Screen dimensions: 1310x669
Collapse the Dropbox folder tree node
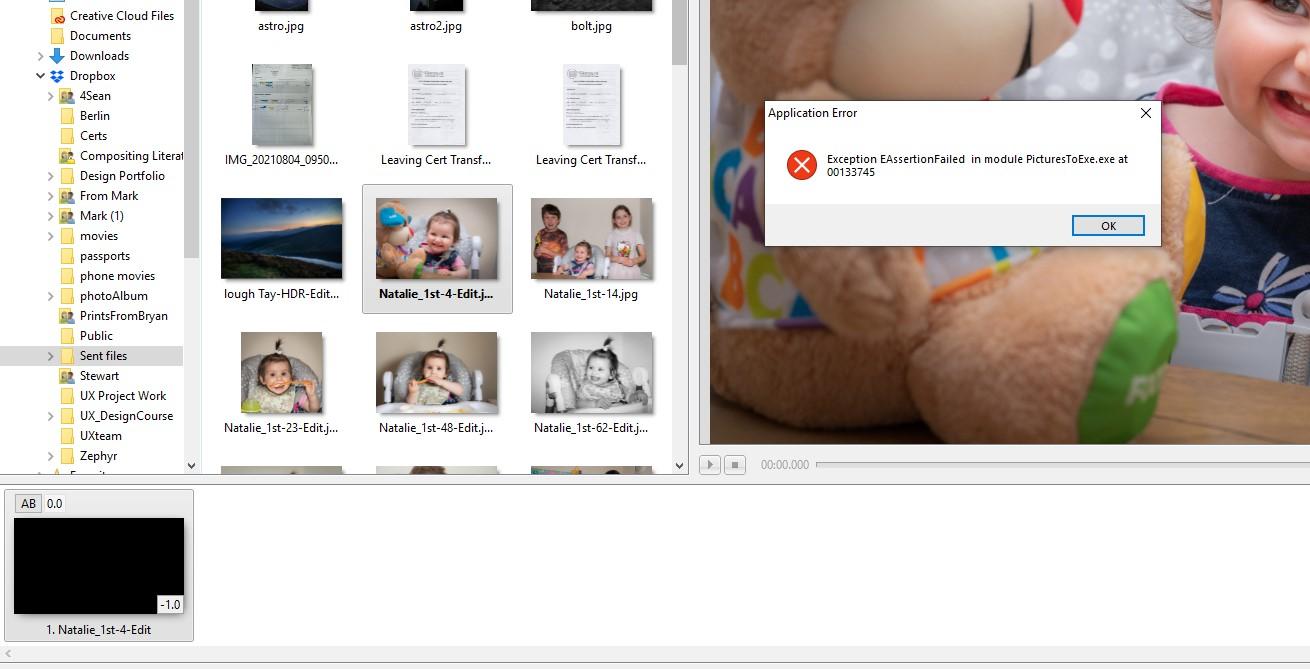40,76
